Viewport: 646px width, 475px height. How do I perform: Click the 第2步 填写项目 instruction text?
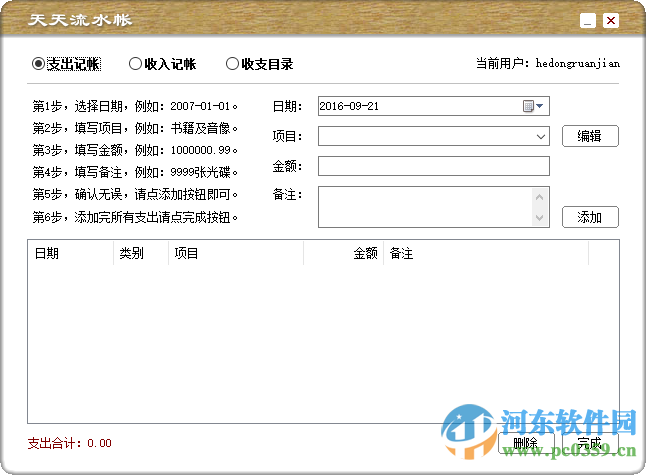pos(135,128)
